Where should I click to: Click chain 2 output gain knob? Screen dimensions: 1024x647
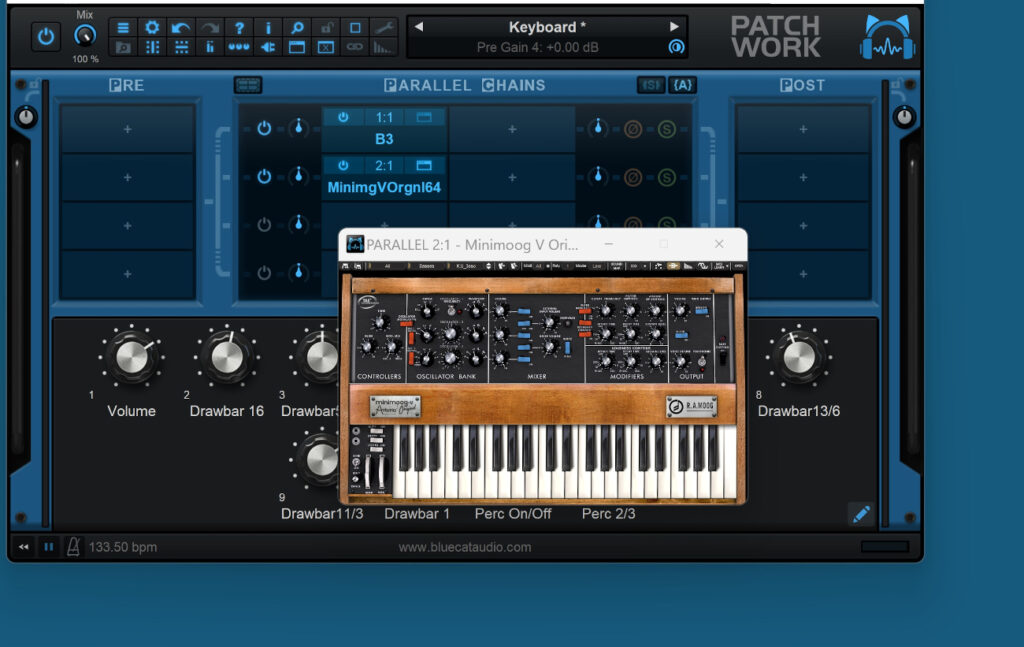[x=598, y=176]
